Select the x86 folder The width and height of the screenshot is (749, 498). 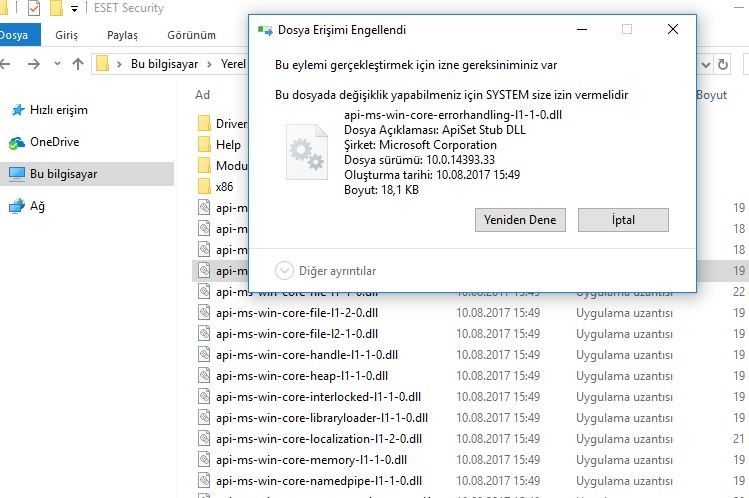coord(225,187)
